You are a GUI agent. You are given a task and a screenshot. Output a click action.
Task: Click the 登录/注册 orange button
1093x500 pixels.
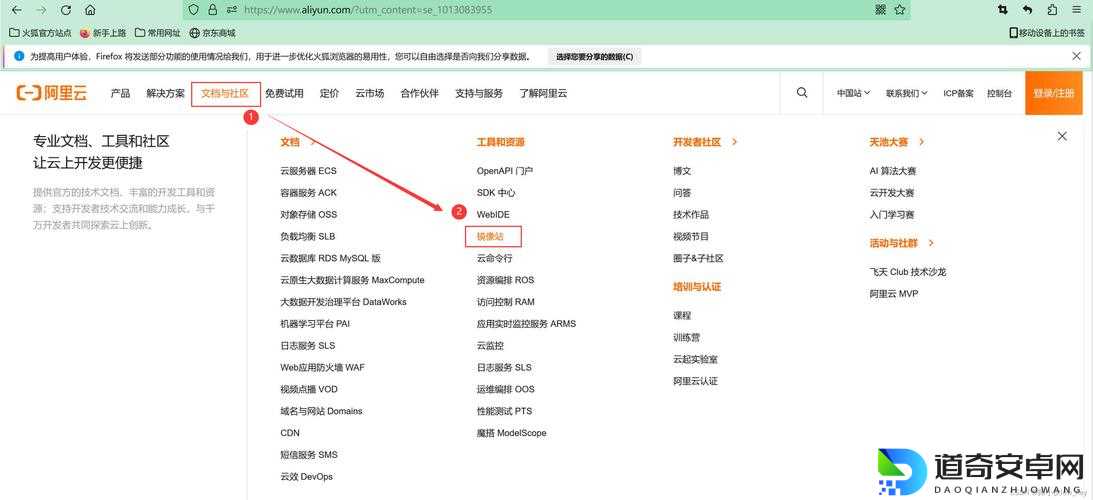pyautogui.click(x=1053, y=93)
